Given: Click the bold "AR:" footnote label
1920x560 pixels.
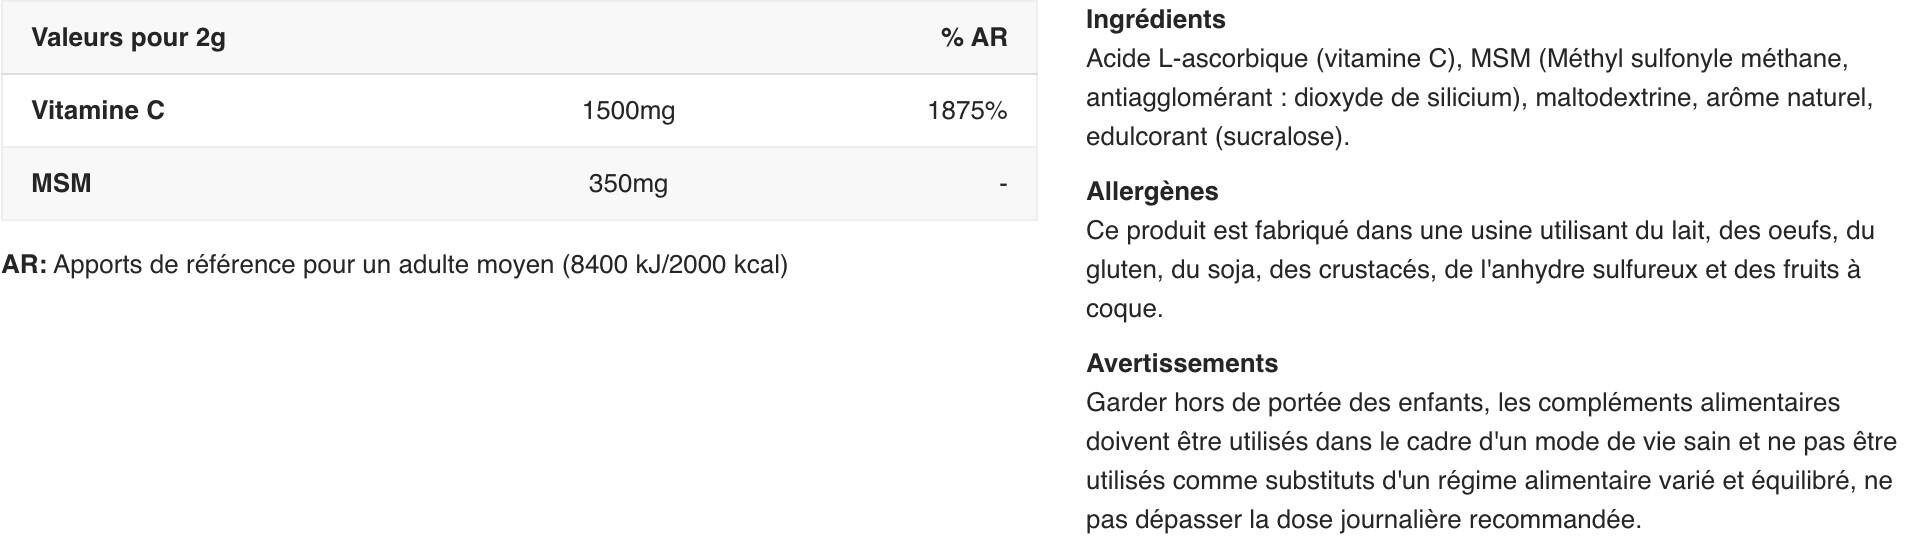Looking at the screenshot, I should pos(24,265).
